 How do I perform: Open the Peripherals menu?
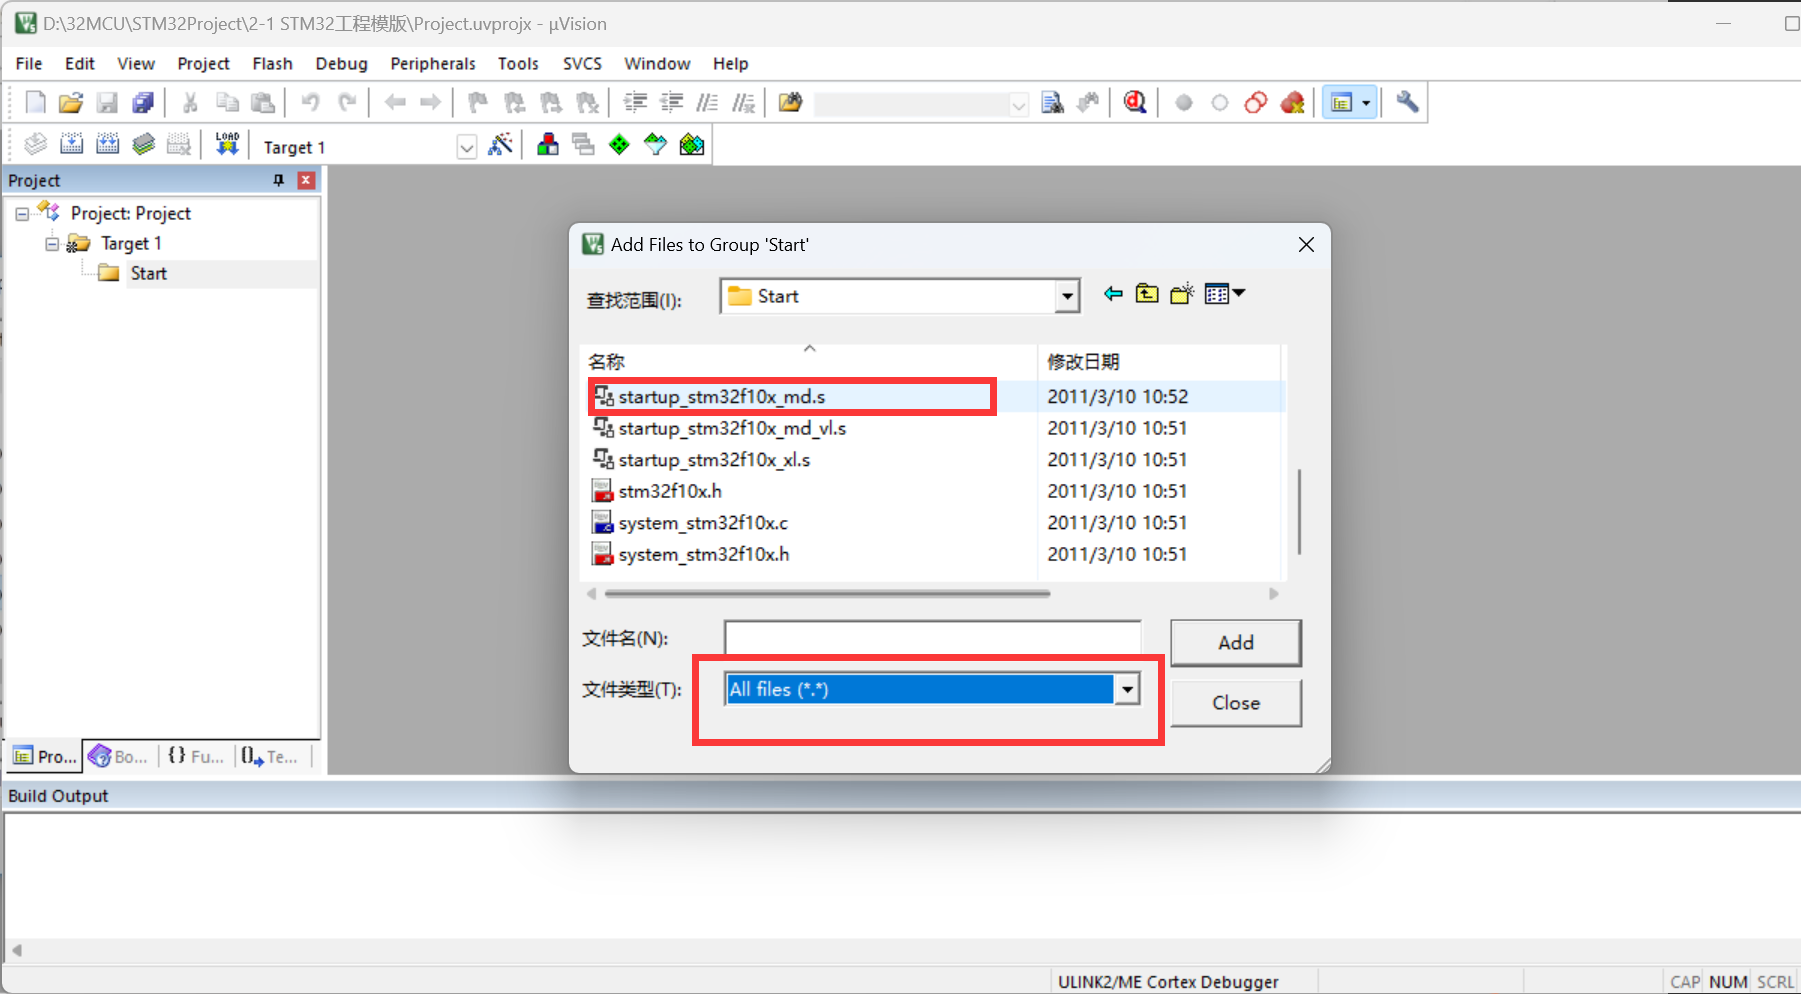pyautogui.click(x=433, y=63)
